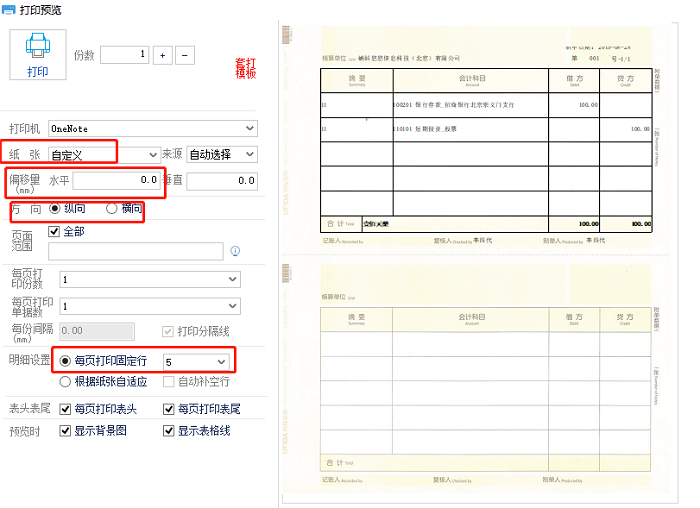Select the 横向 landscape orientation
The width and height of the screenshot is (700, 508).
point(112,209)
